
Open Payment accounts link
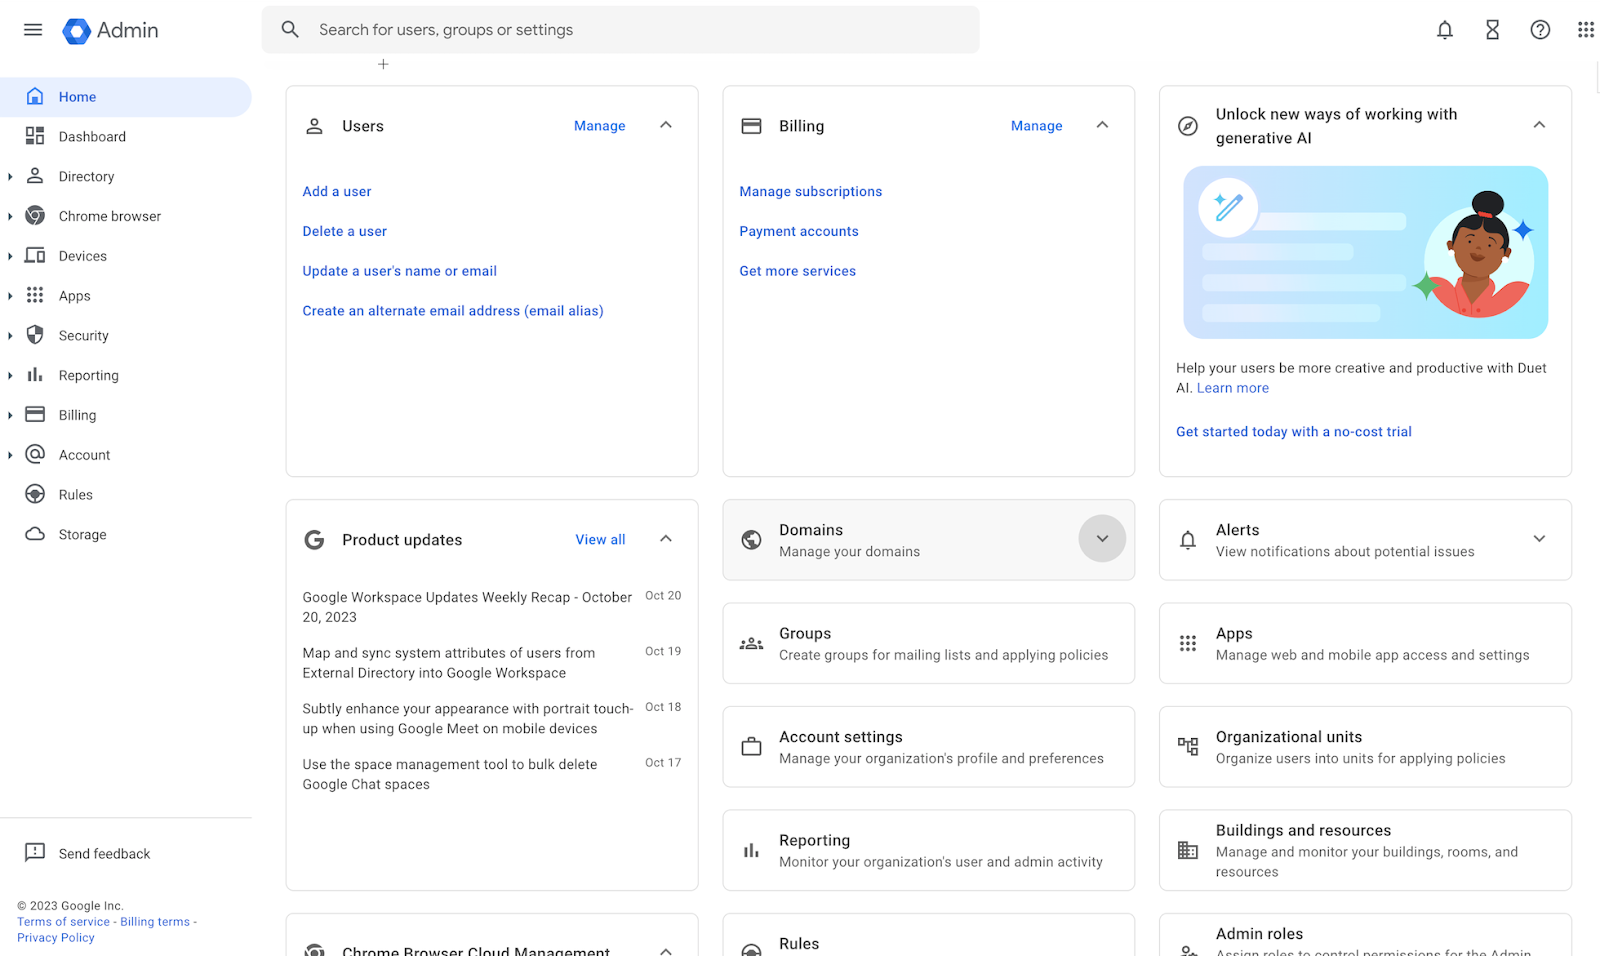click(799, 231)
